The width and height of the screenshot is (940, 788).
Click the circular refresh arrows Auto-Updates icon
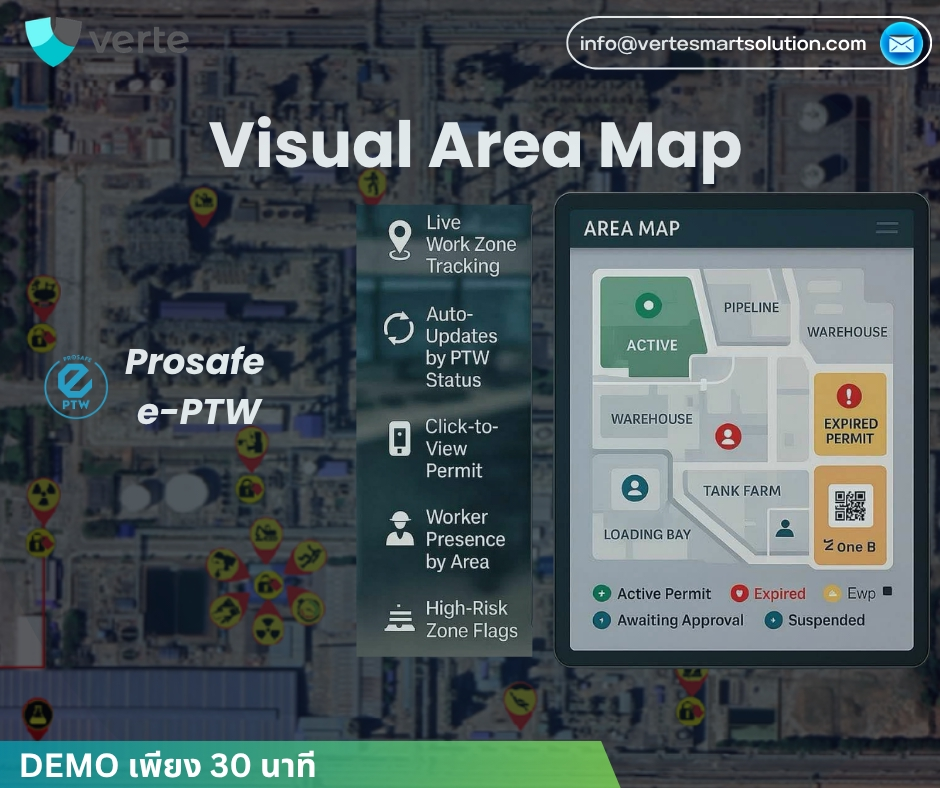[x=399, y=329]
